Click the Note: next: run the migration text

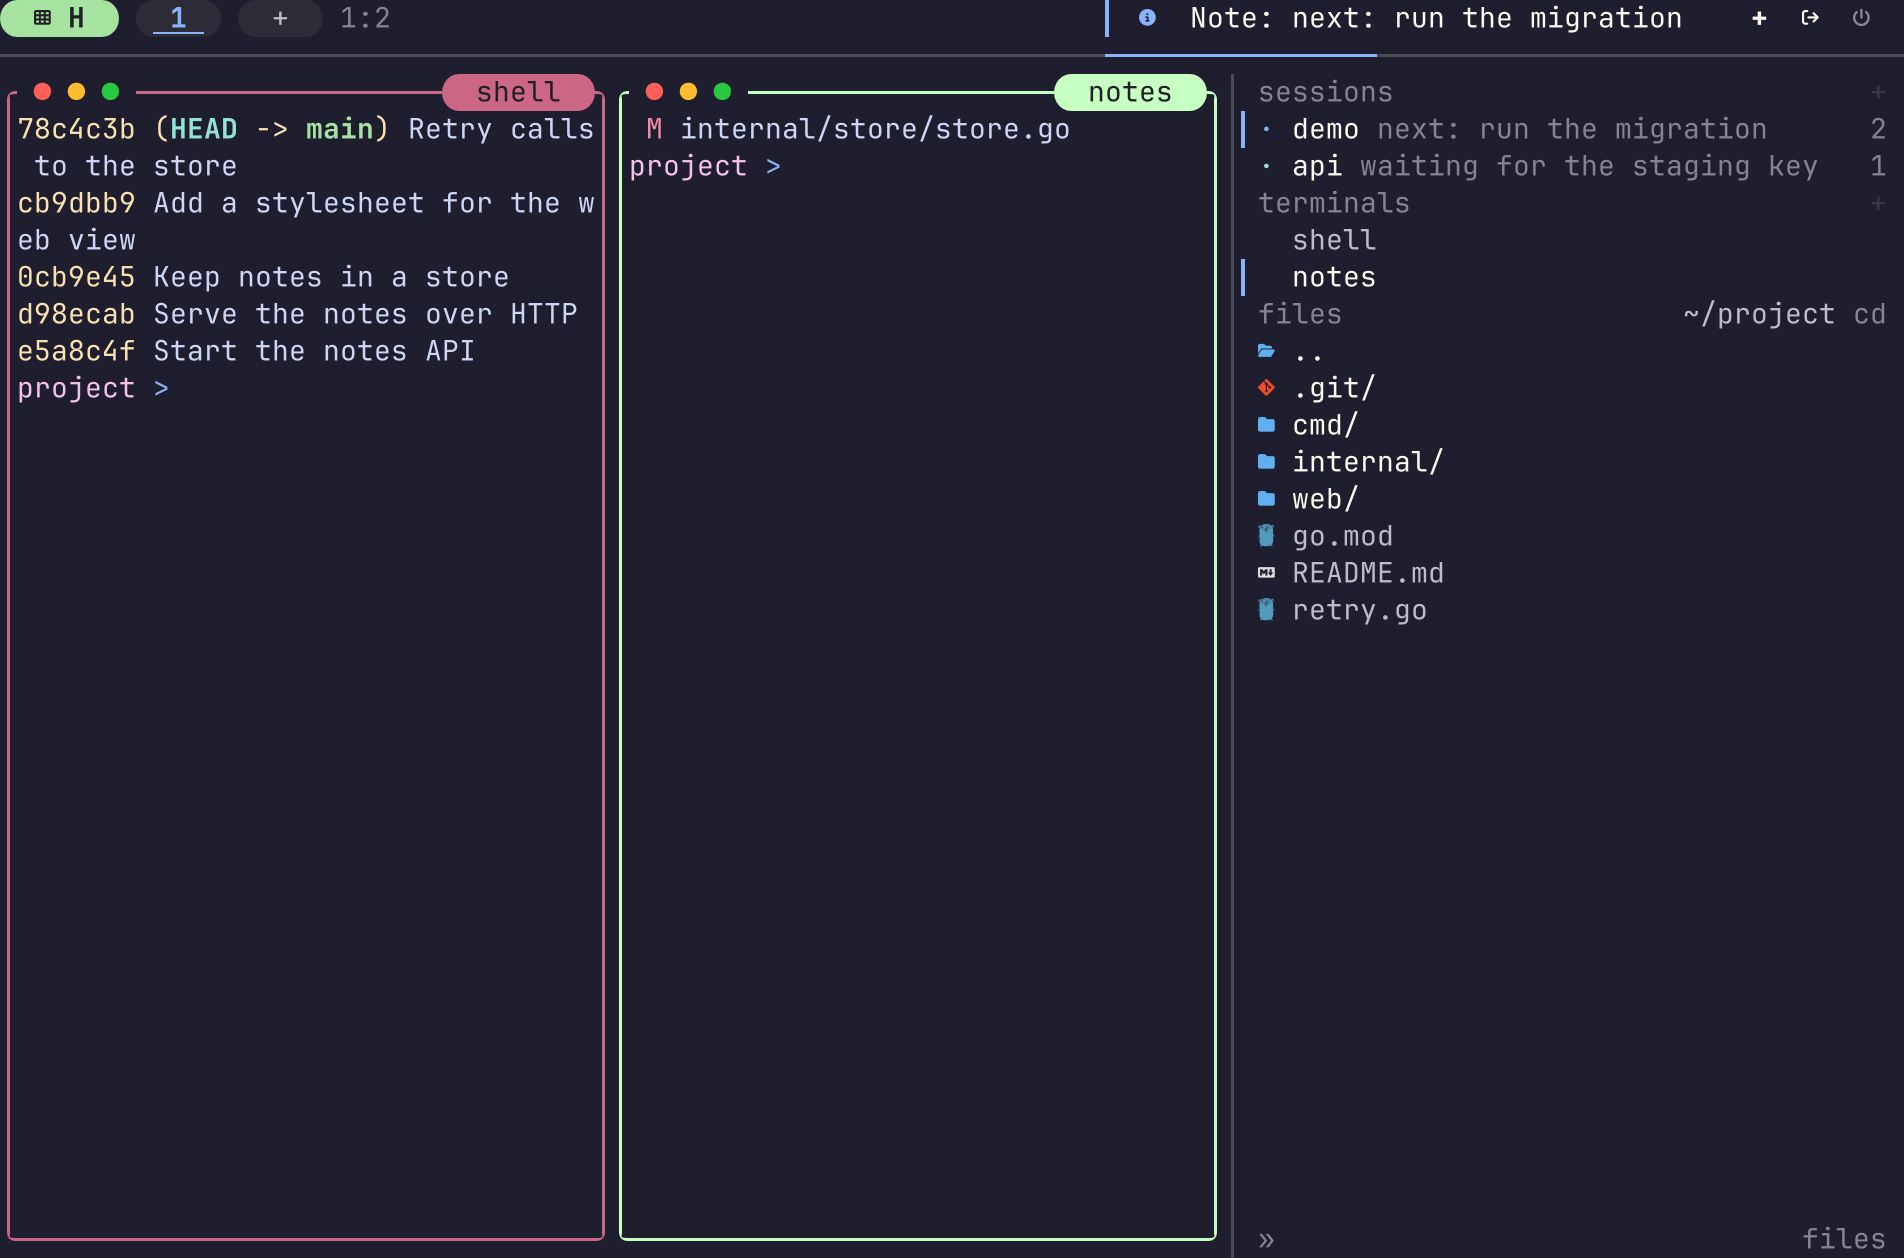(1436, 18)
